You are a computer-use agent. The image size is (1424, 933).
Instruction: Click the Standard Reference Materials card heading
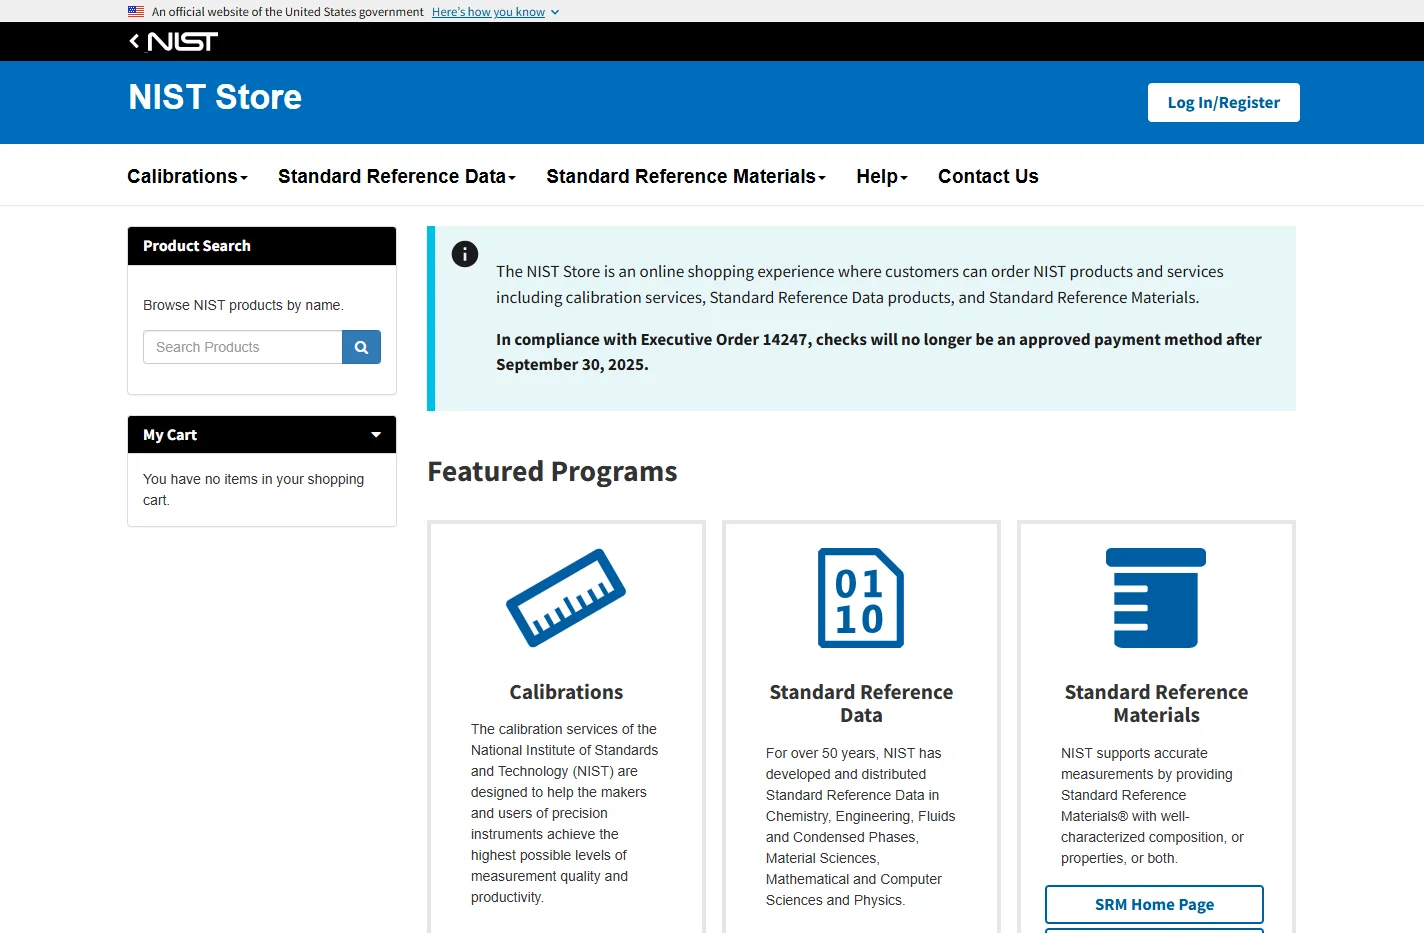[x=1156, y=703]
